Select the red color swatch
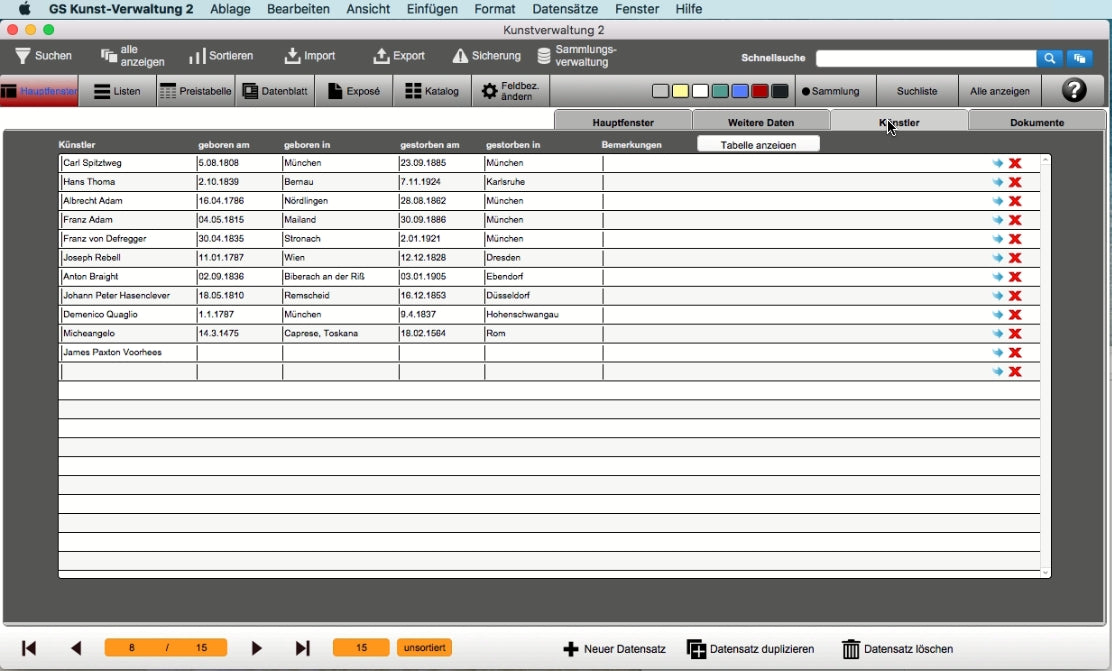1112x671 pixels. [x=760, y=91]
